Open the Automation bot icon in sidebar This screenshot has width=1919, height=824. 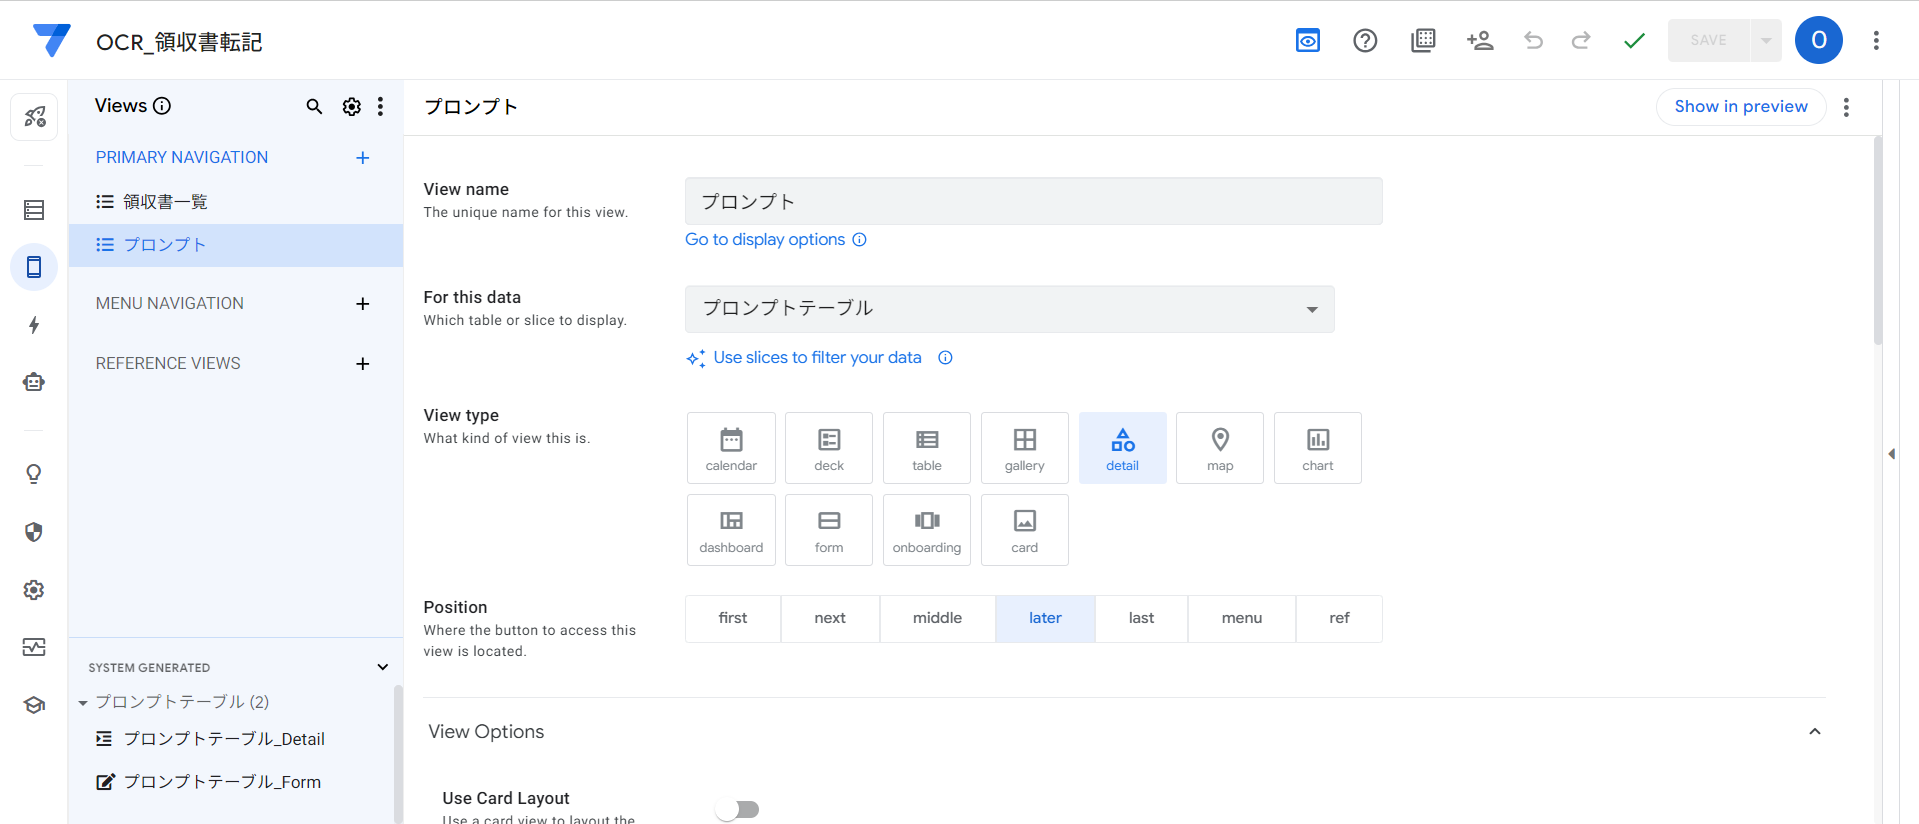tap(34, 382)
